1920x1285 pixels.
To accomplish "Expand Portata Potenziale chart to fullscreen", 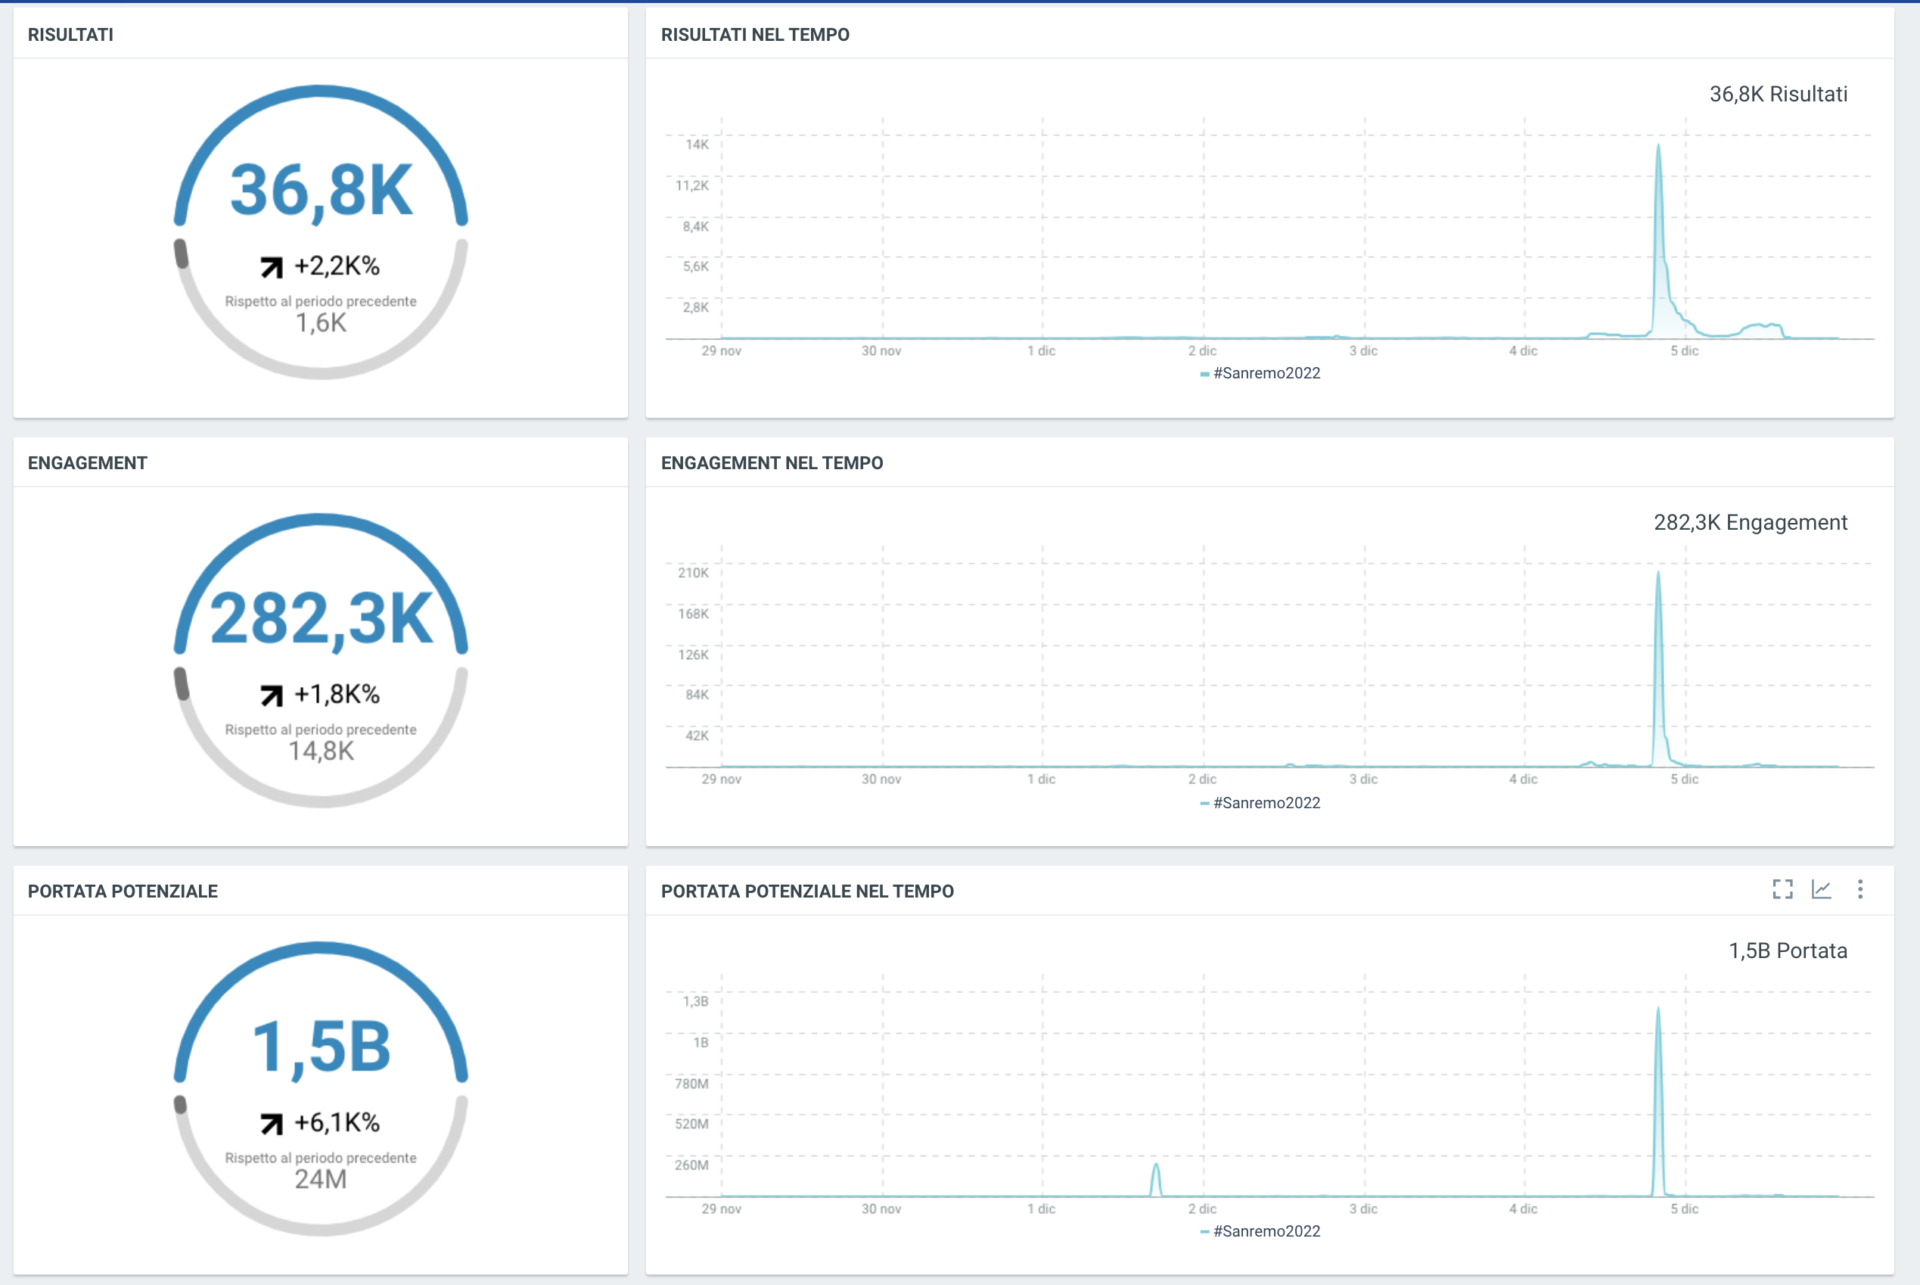I will (x=1782, y=889).
